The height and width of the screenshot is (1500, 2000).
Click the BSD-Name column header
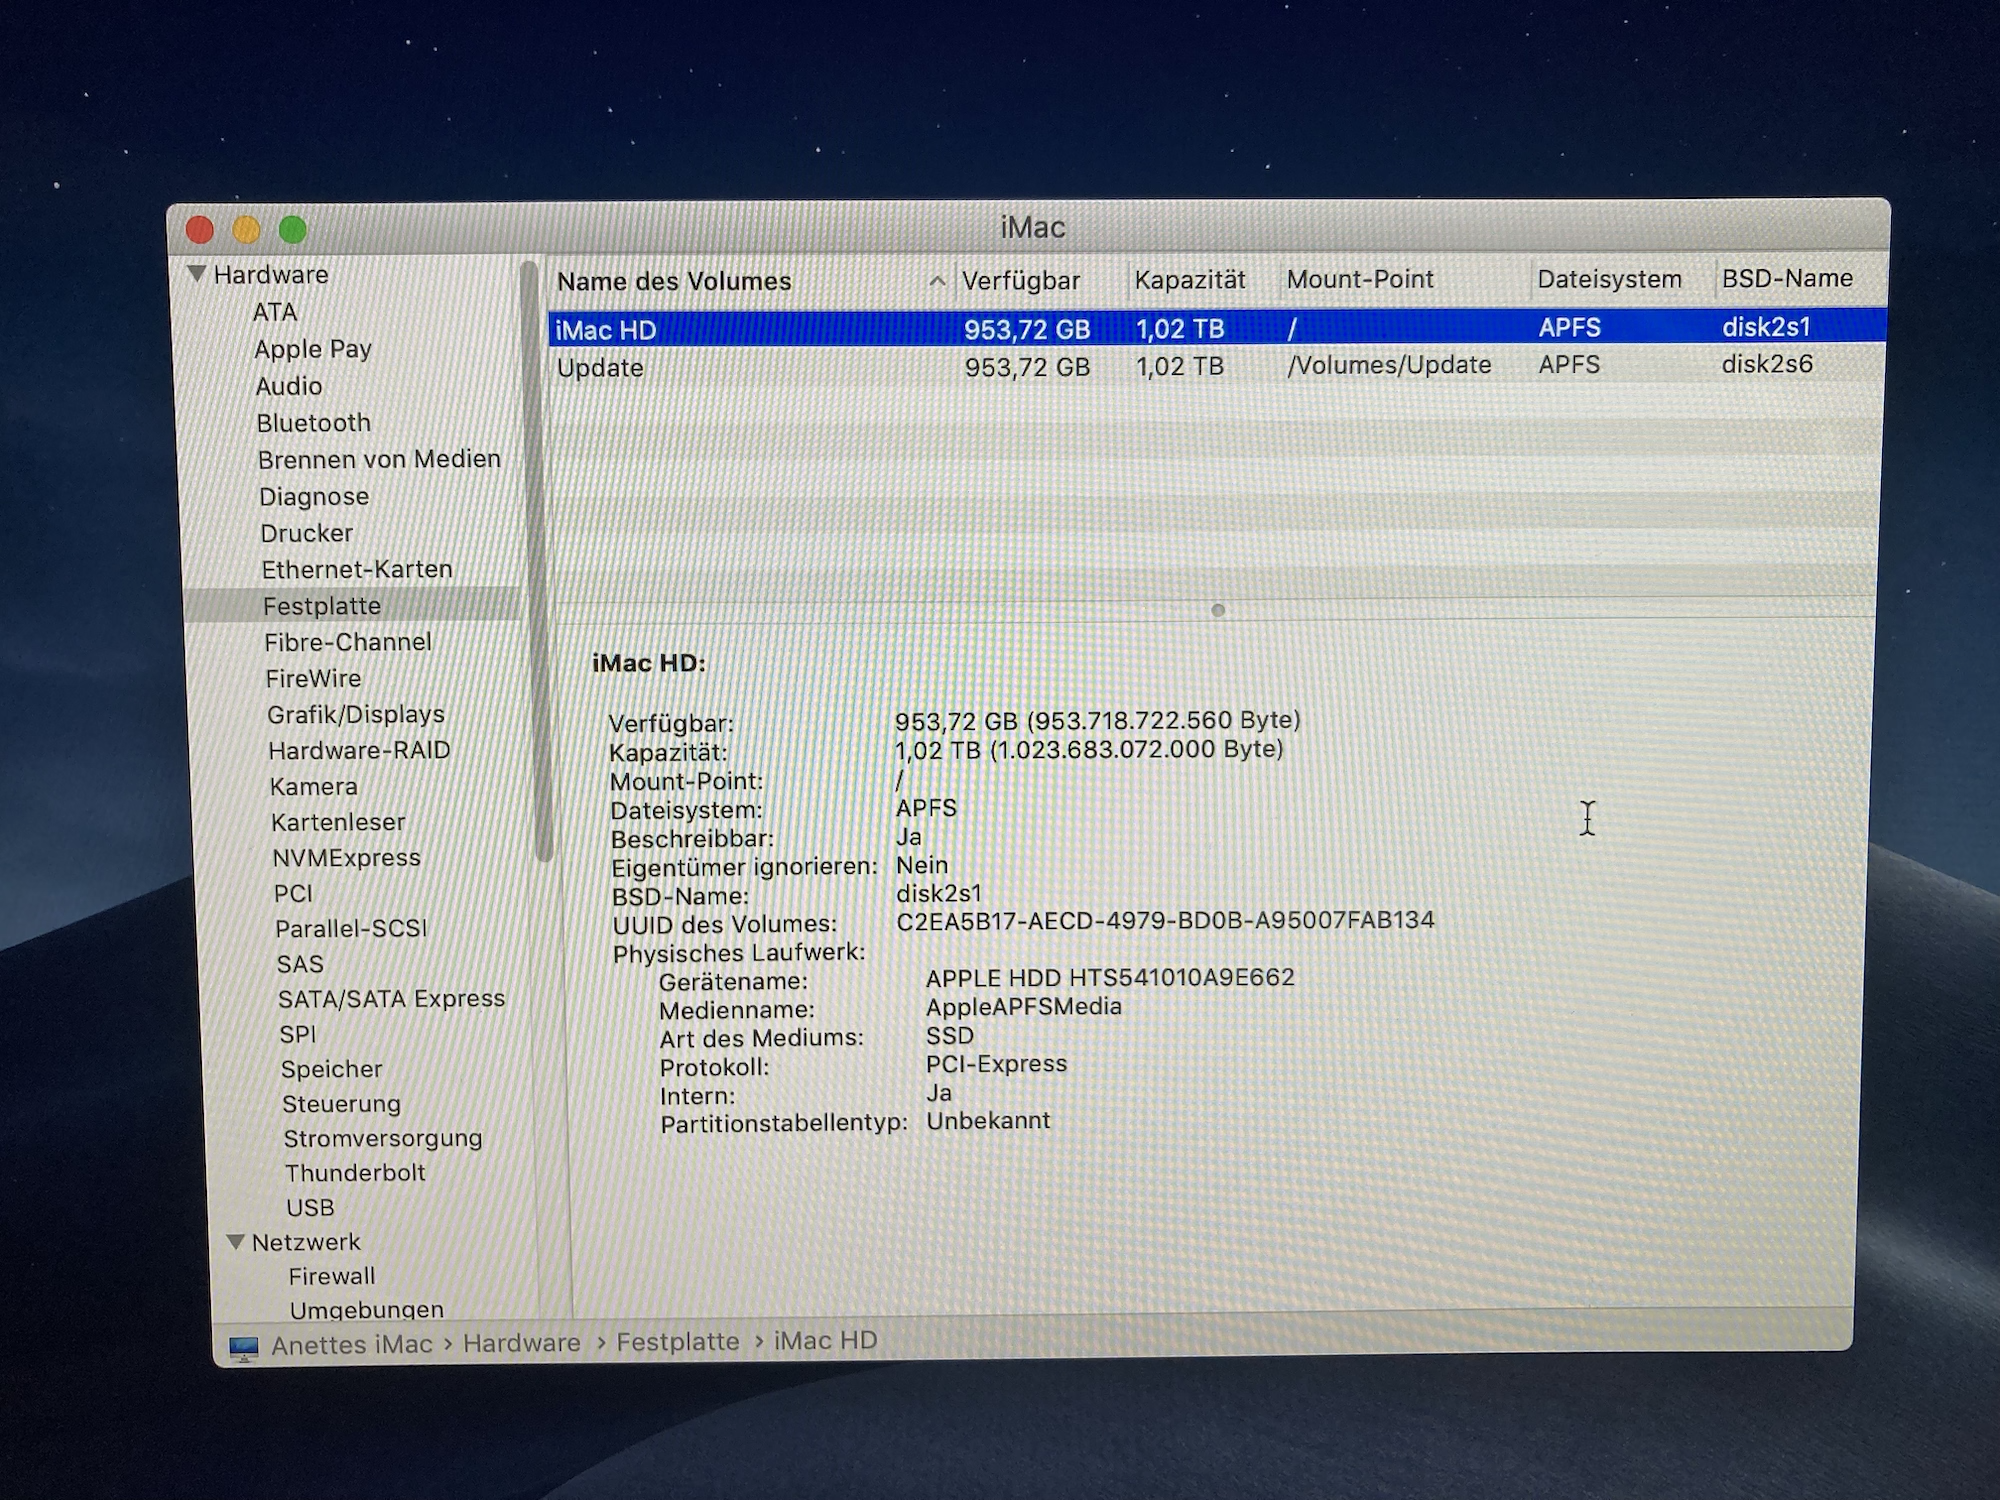click(1786, 278)
